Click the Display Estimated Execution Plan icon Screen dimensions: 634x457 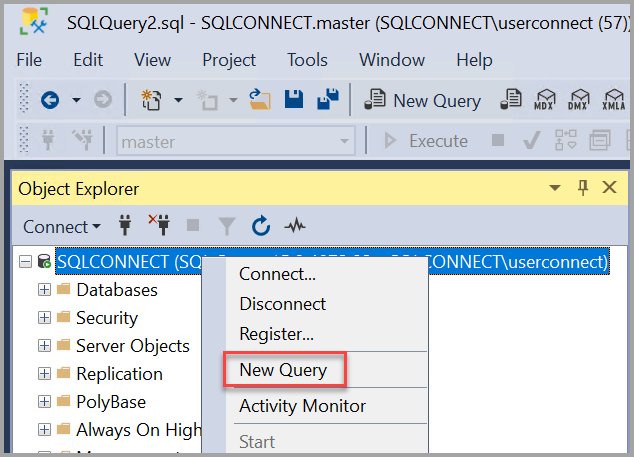click(x=565, y=140)
